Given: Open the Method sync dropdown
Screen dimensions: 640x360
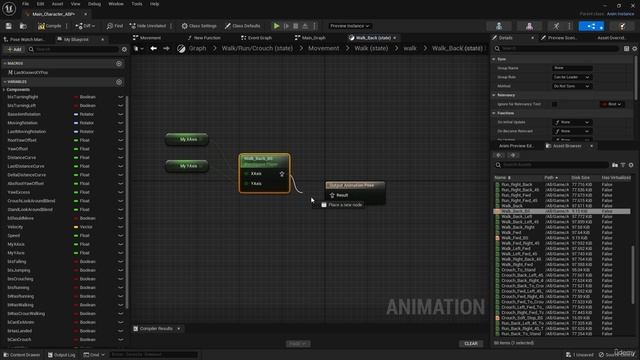Looking at the screenshot, I should (571, 86).
